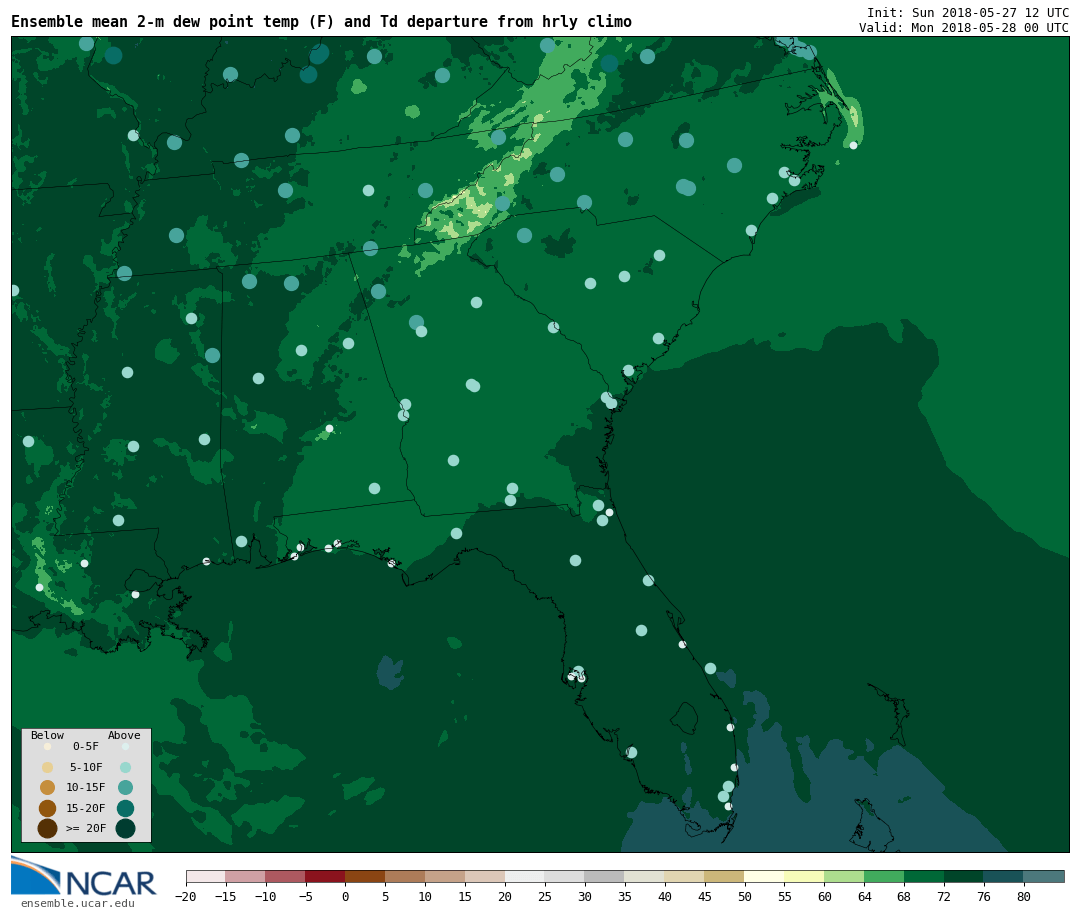This screenshot has width=1080, height=915.
Task: Select the colorbar swatch above 80
Action: [x=1045, y=876]
